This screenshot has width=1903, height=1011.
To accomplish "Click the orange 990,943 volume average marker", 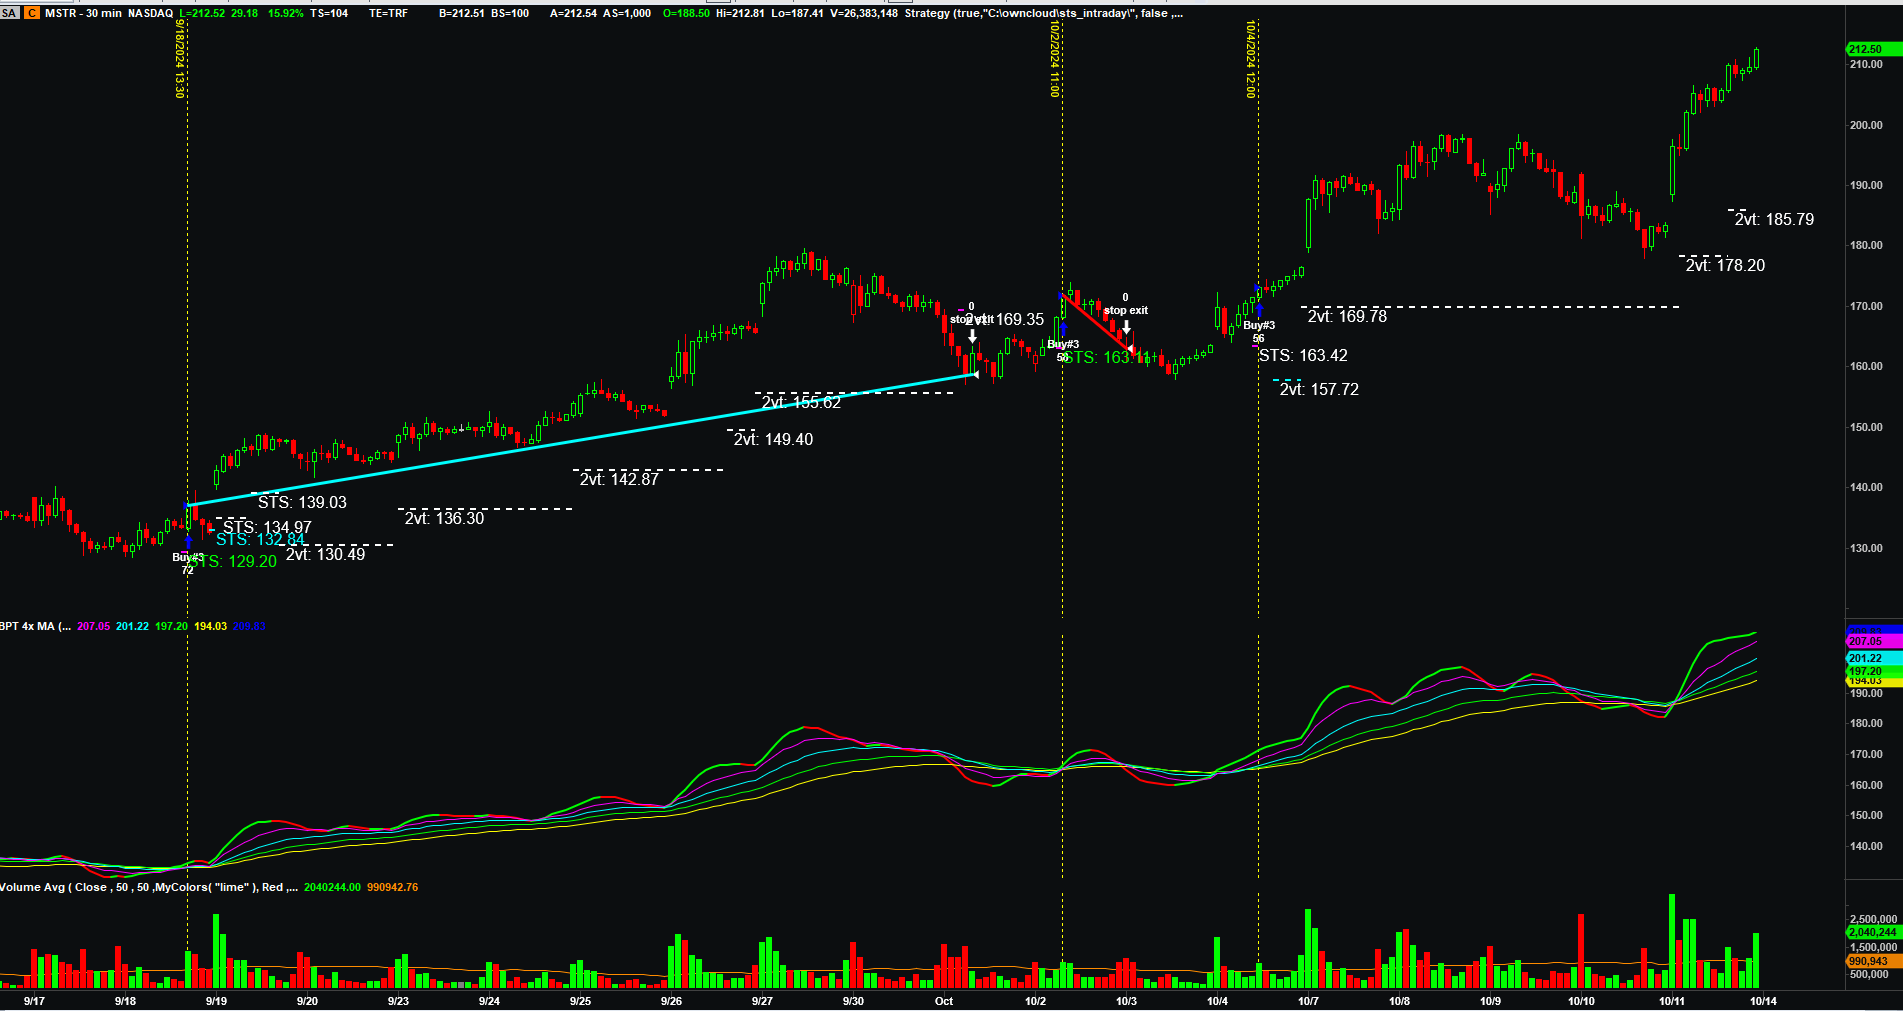I will click(1866, 961).
